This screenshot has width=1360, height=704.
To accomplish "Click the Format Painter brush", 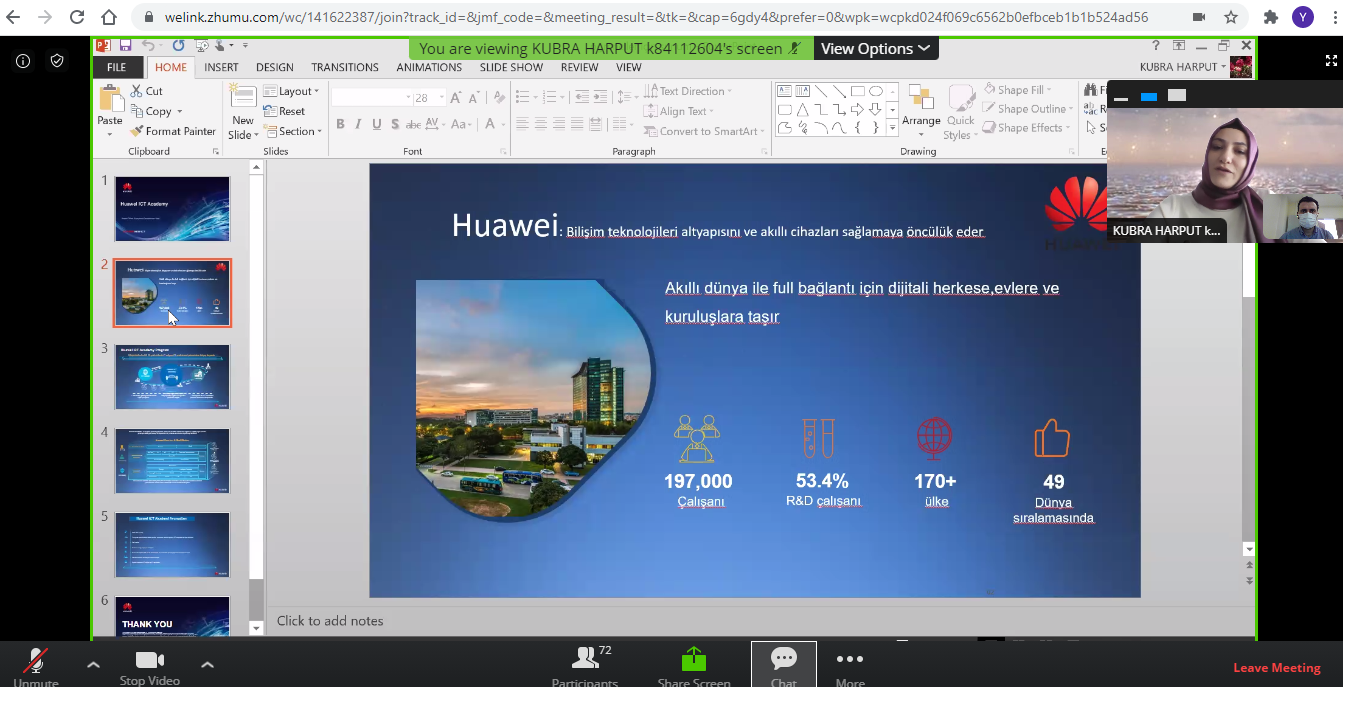I will (x=136, y=131).
